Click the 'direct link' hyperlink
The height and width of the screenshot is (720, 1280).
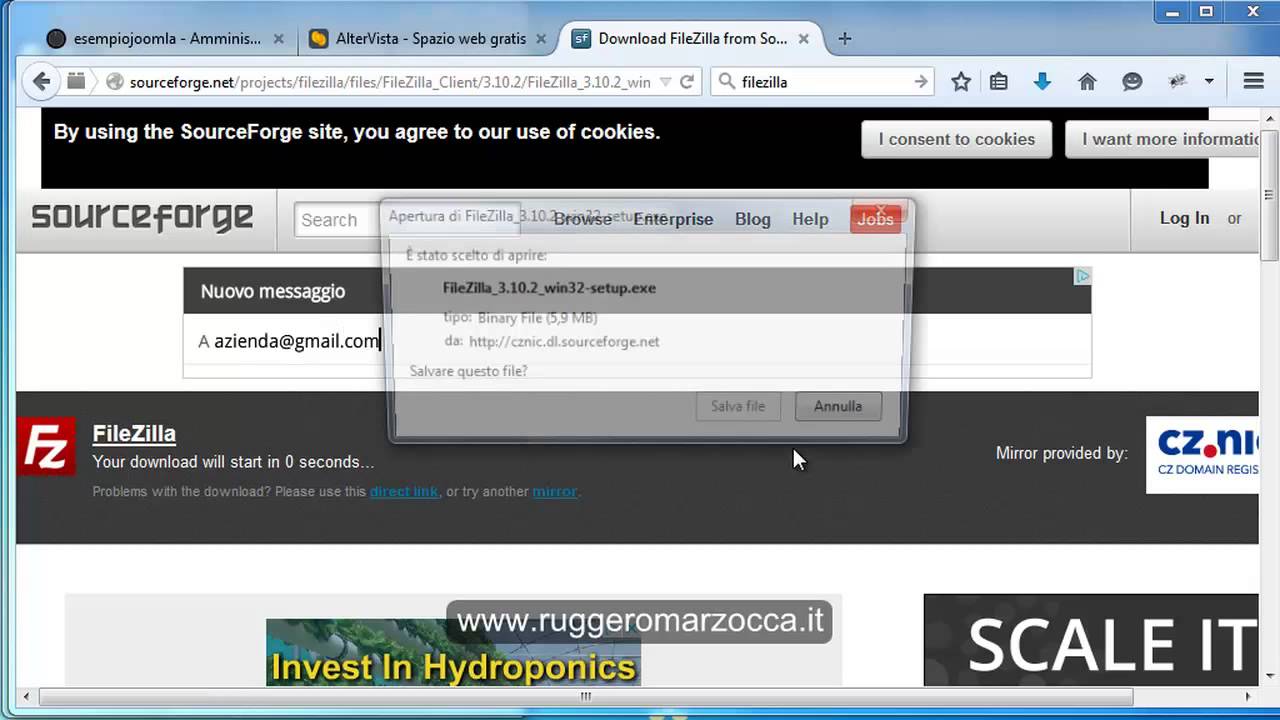404,491
